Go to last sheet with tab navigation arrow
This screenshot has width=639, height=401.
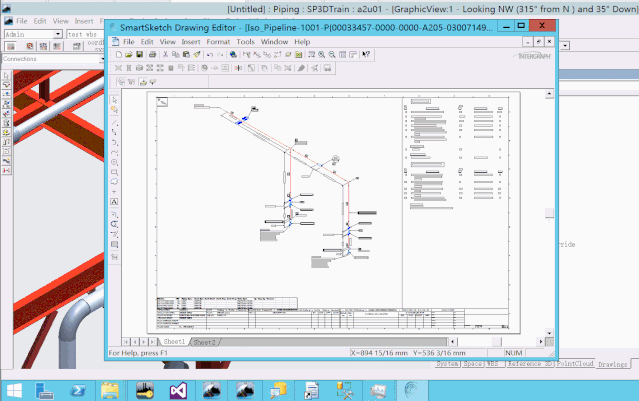pos(153,342)
